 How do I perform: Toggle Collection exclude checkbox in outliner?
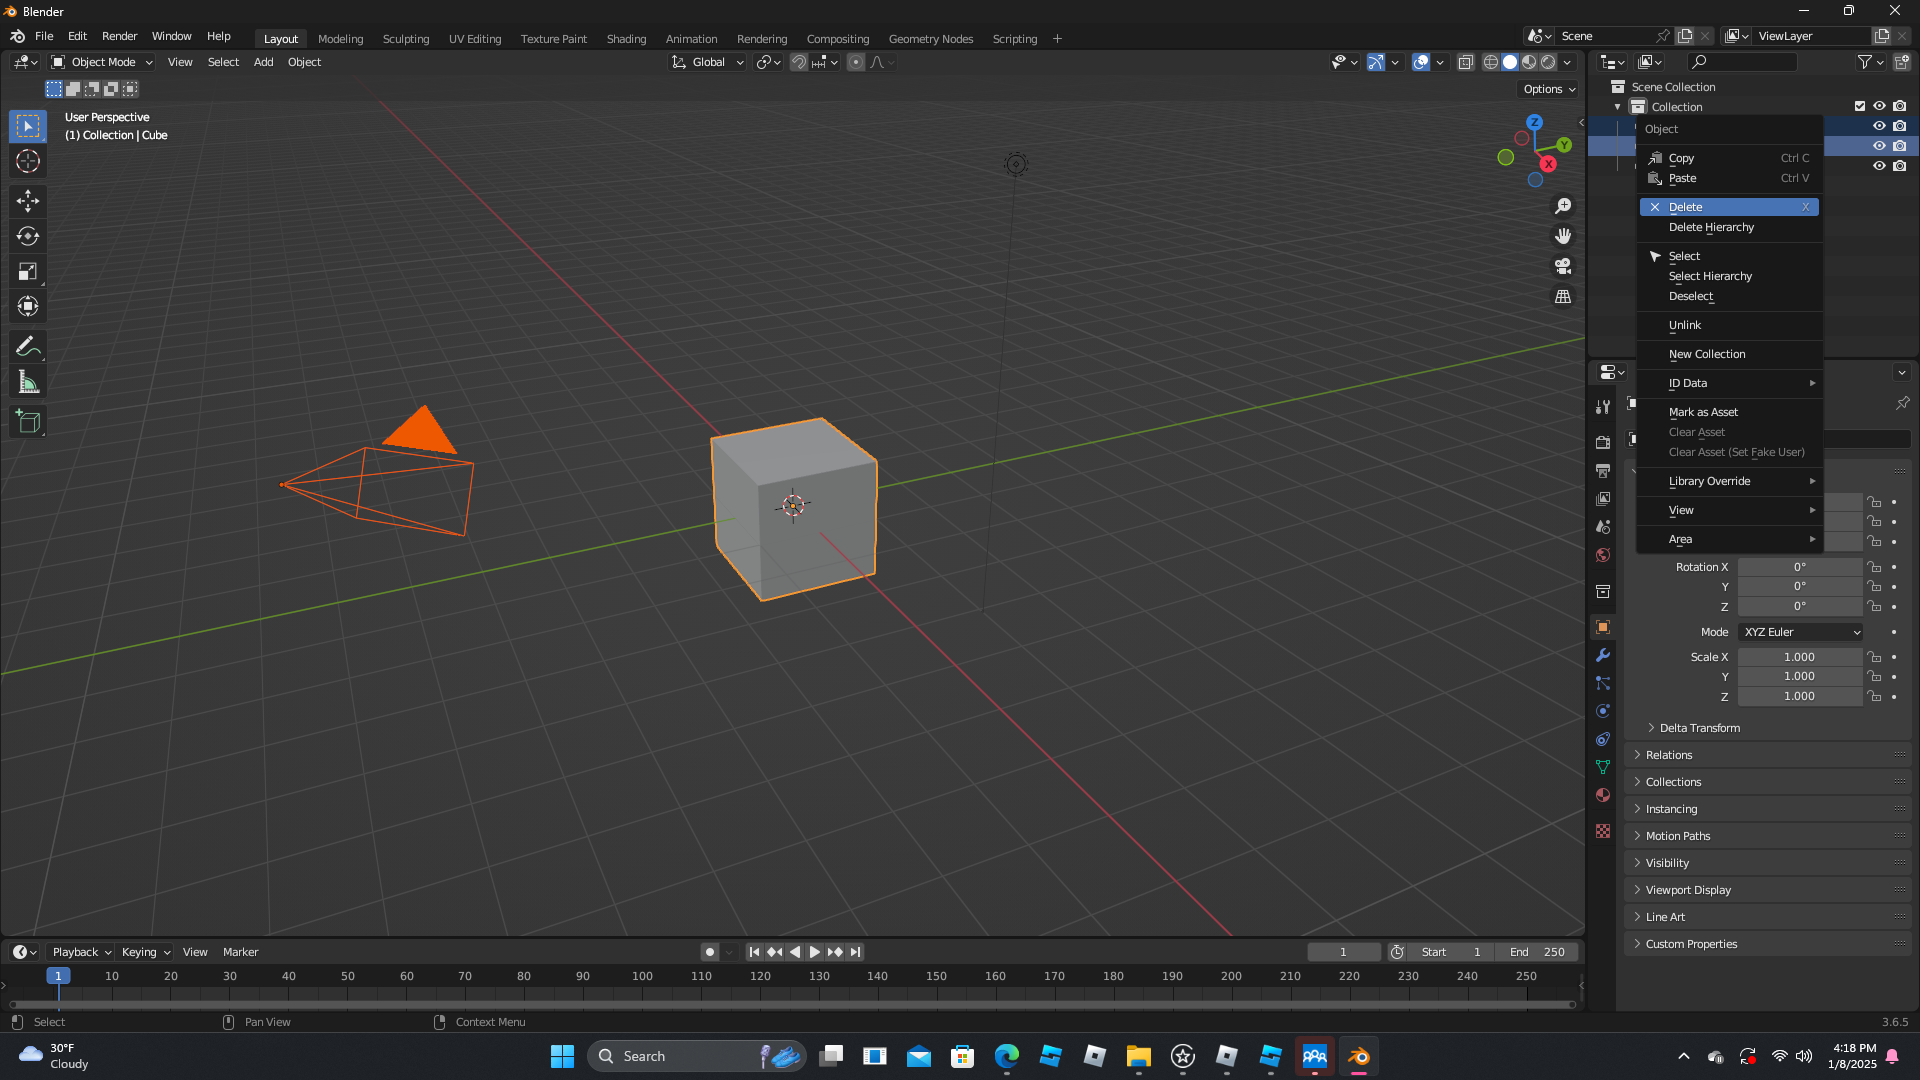coord(1860,106)
